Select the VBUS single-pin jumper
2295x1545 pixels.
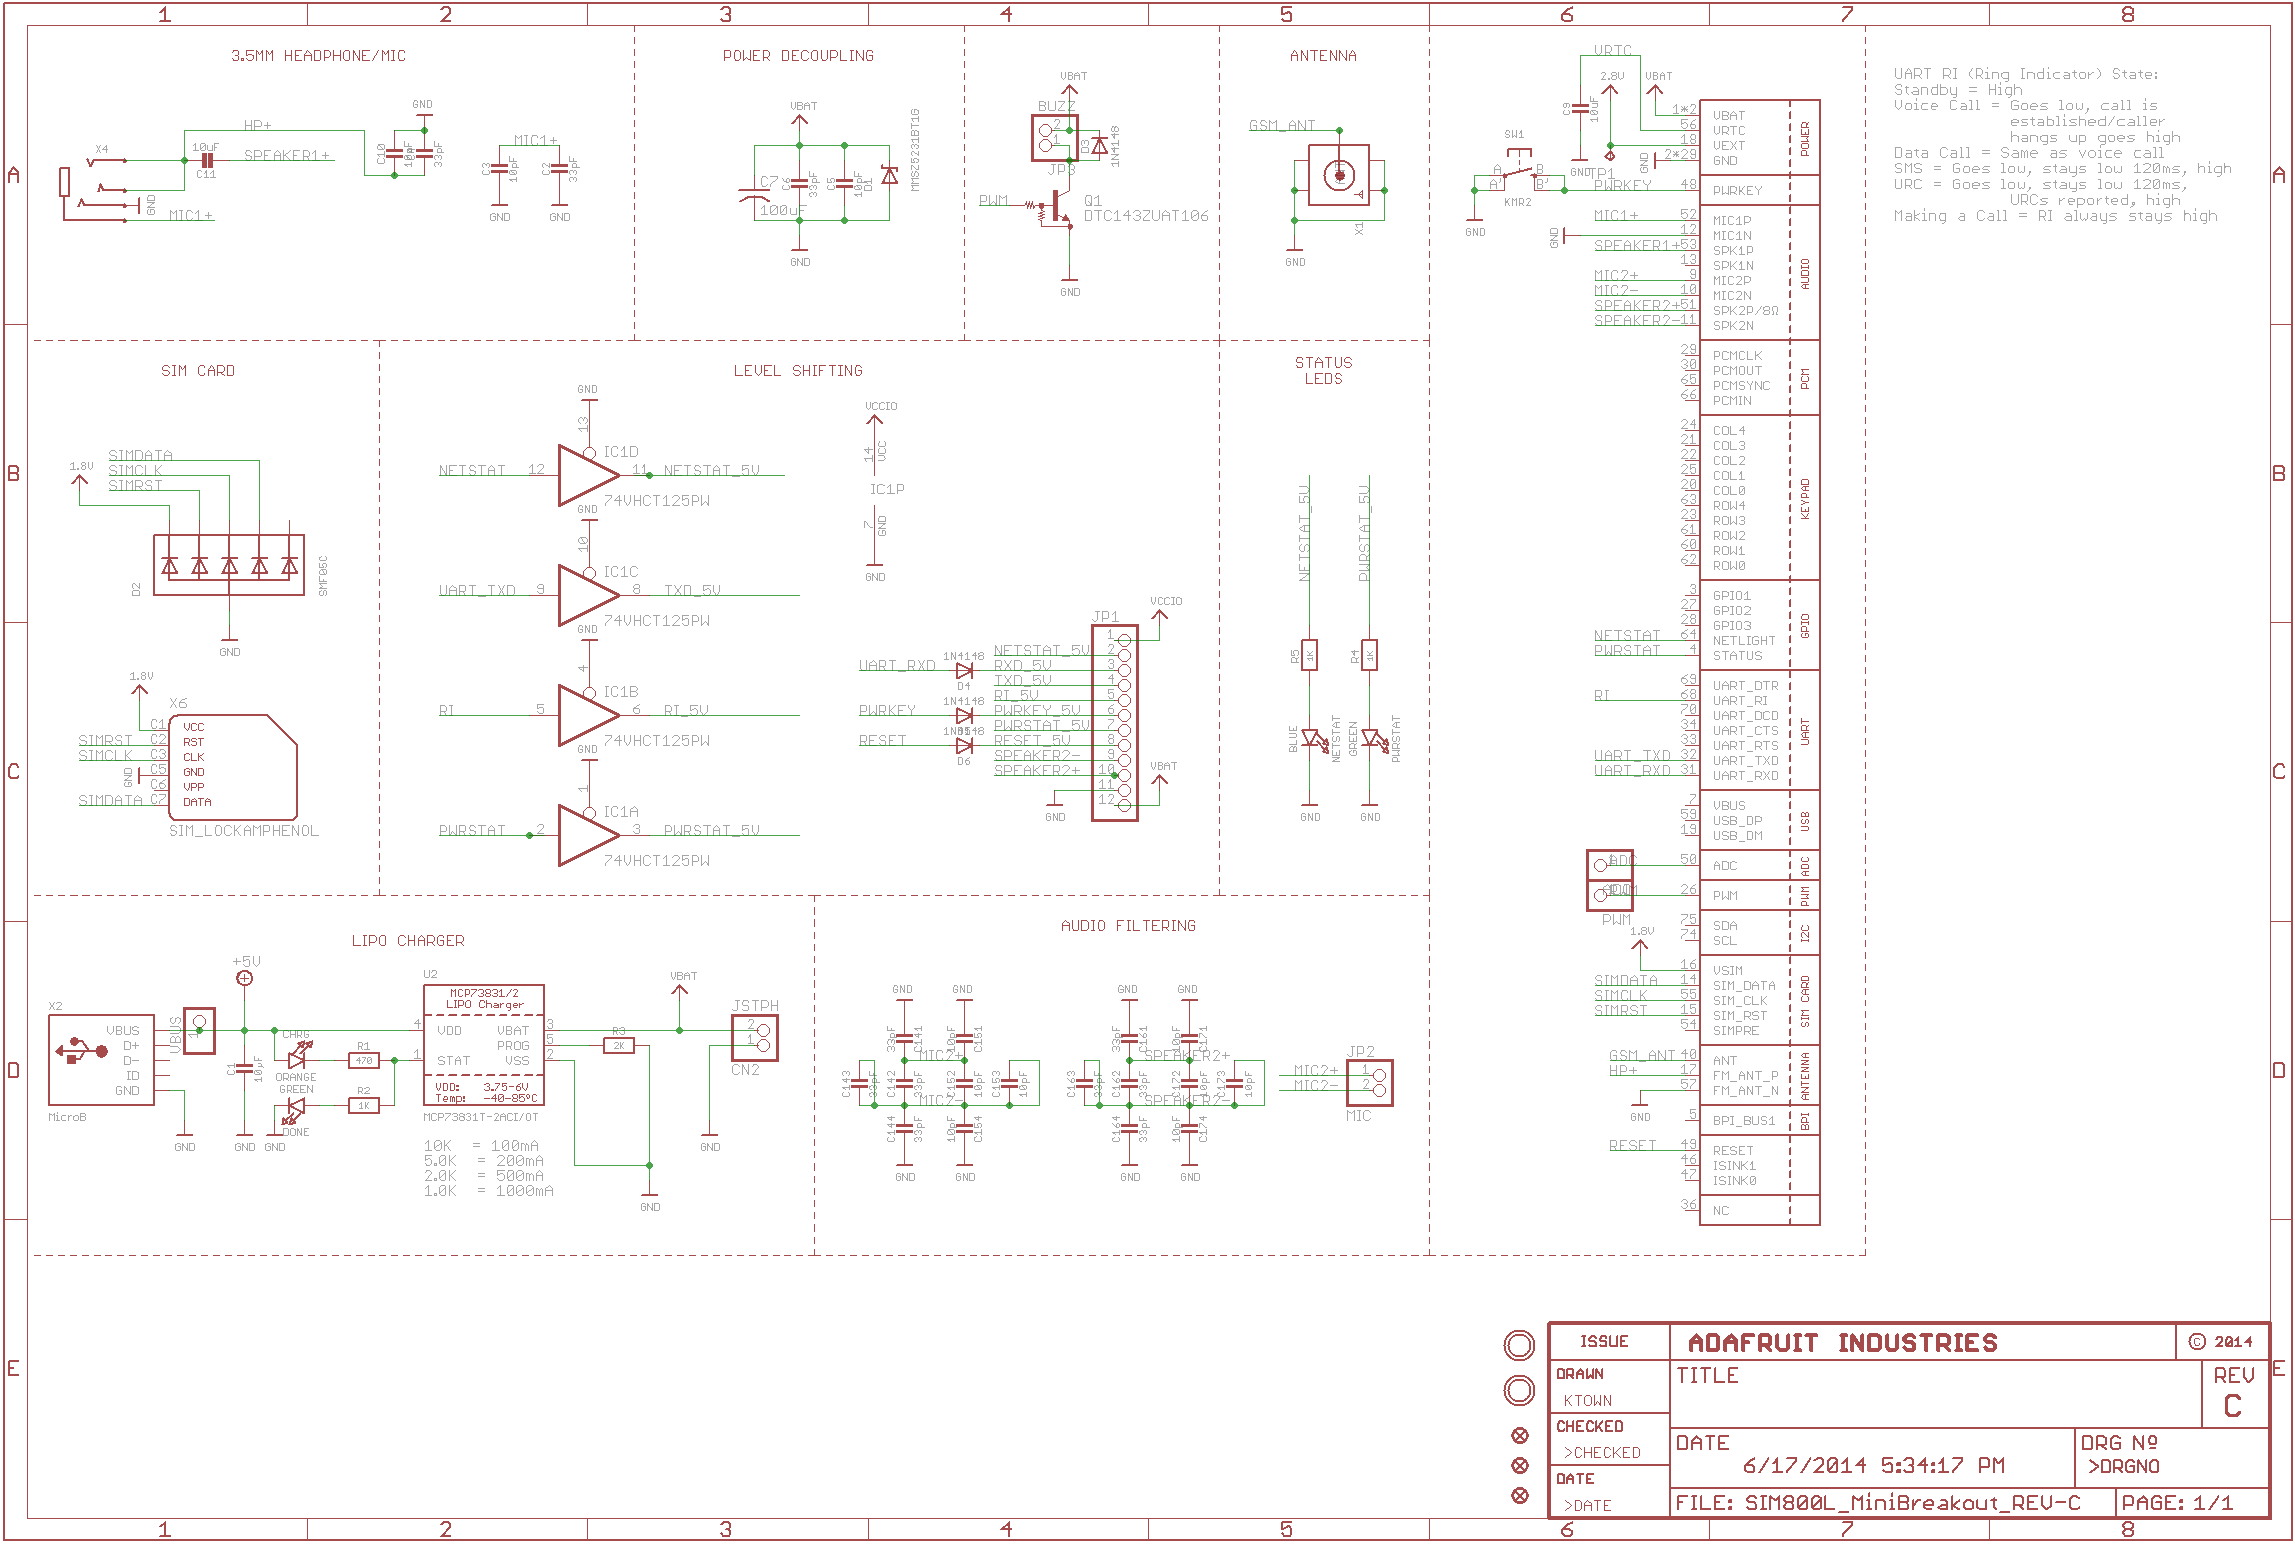(200, 1030)
